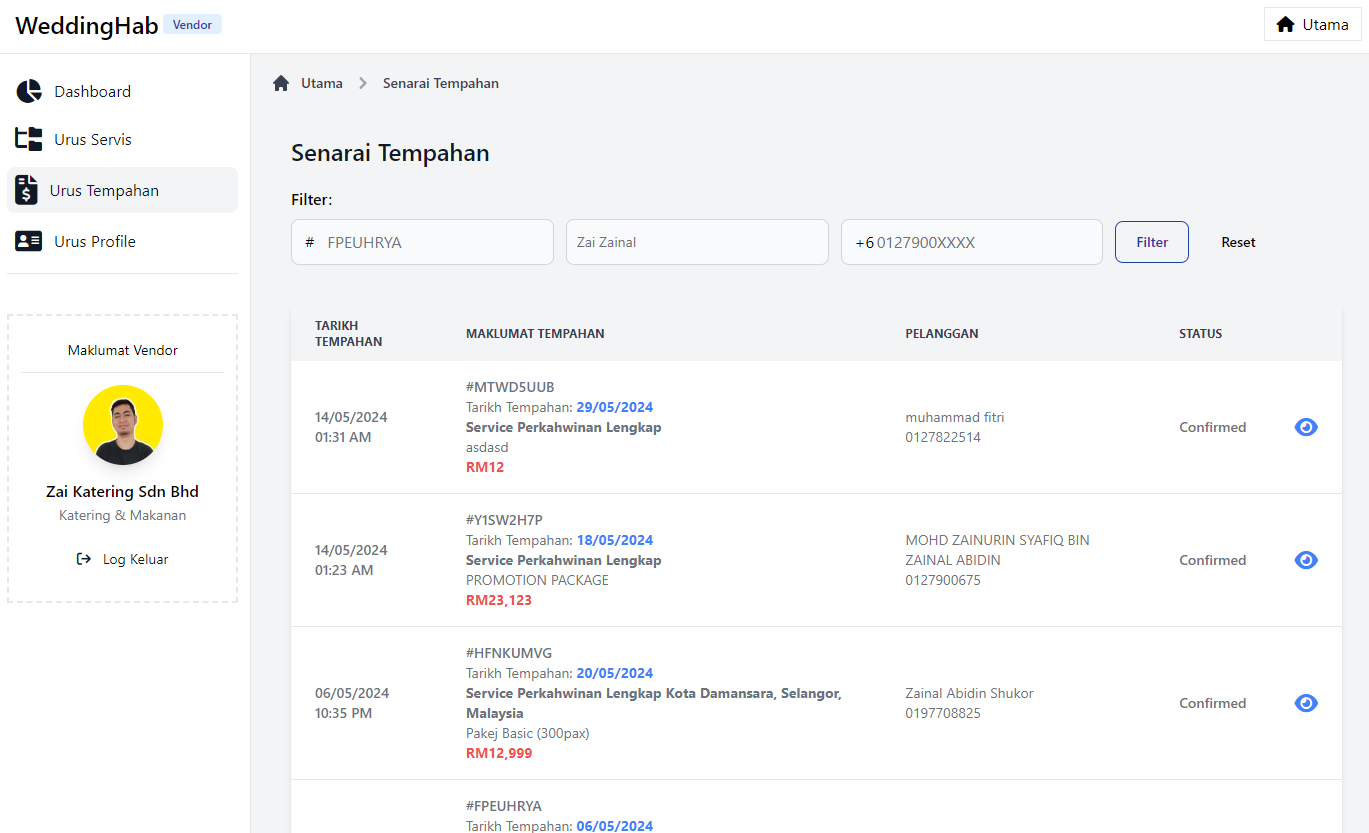View order #HFNKUMVG details via eye icon
The width and height of the screenshot is (1369, 833).
click(1306, 703)
